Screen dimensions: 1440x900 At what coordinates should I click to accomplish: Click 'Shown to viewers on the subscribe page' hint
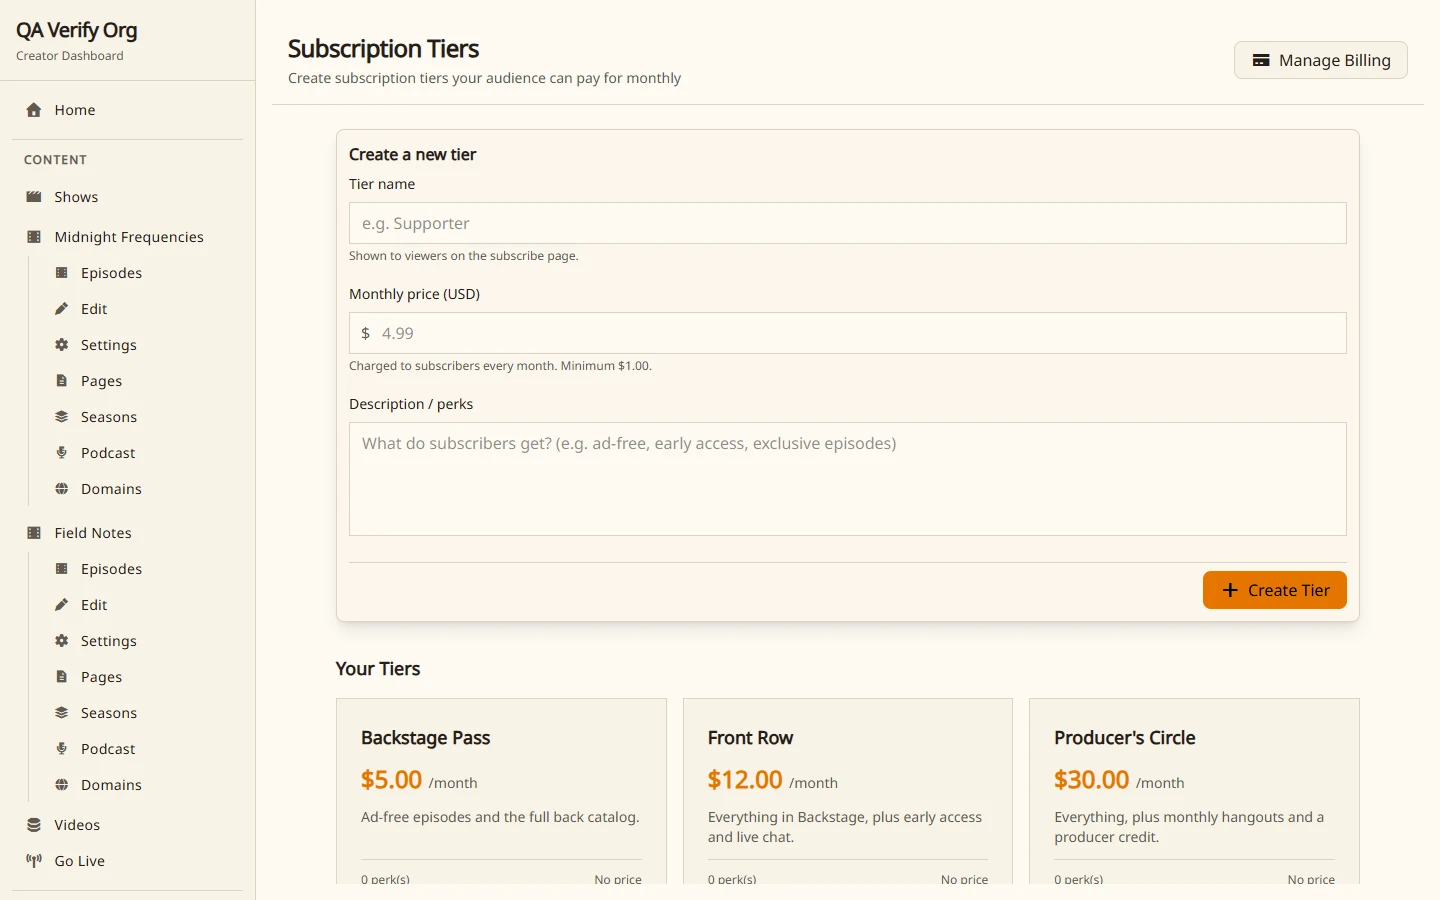pos(464,256)
